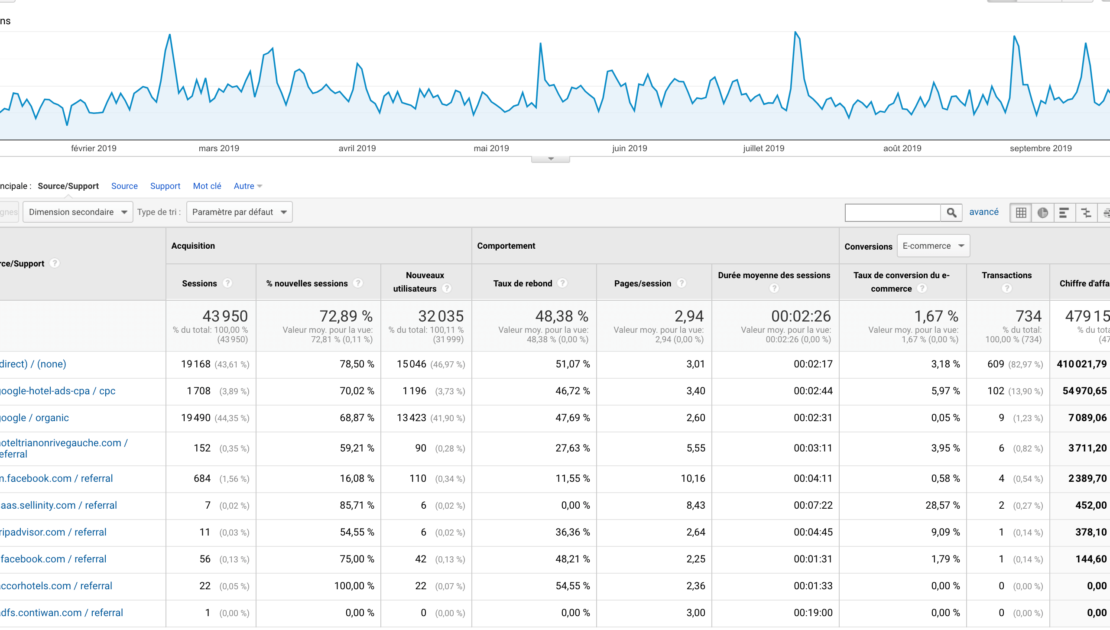Click the avancé filter link
Screen dimensions: 1110x630
pos(984,212)
